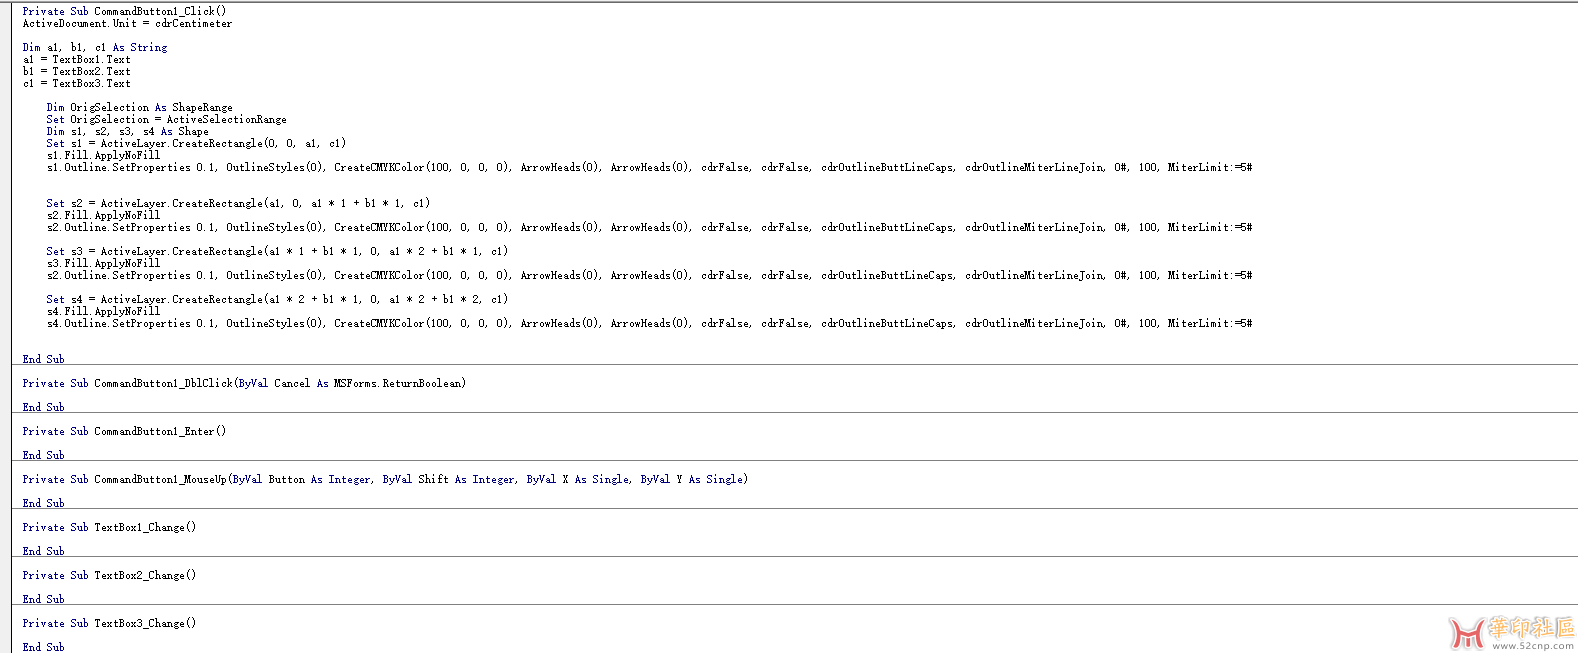The height and width of the screenshot is (653, 1578).
Task: Click the ActiveDocument.Unit = cdrCentimeter line
Action: (127, 23)
